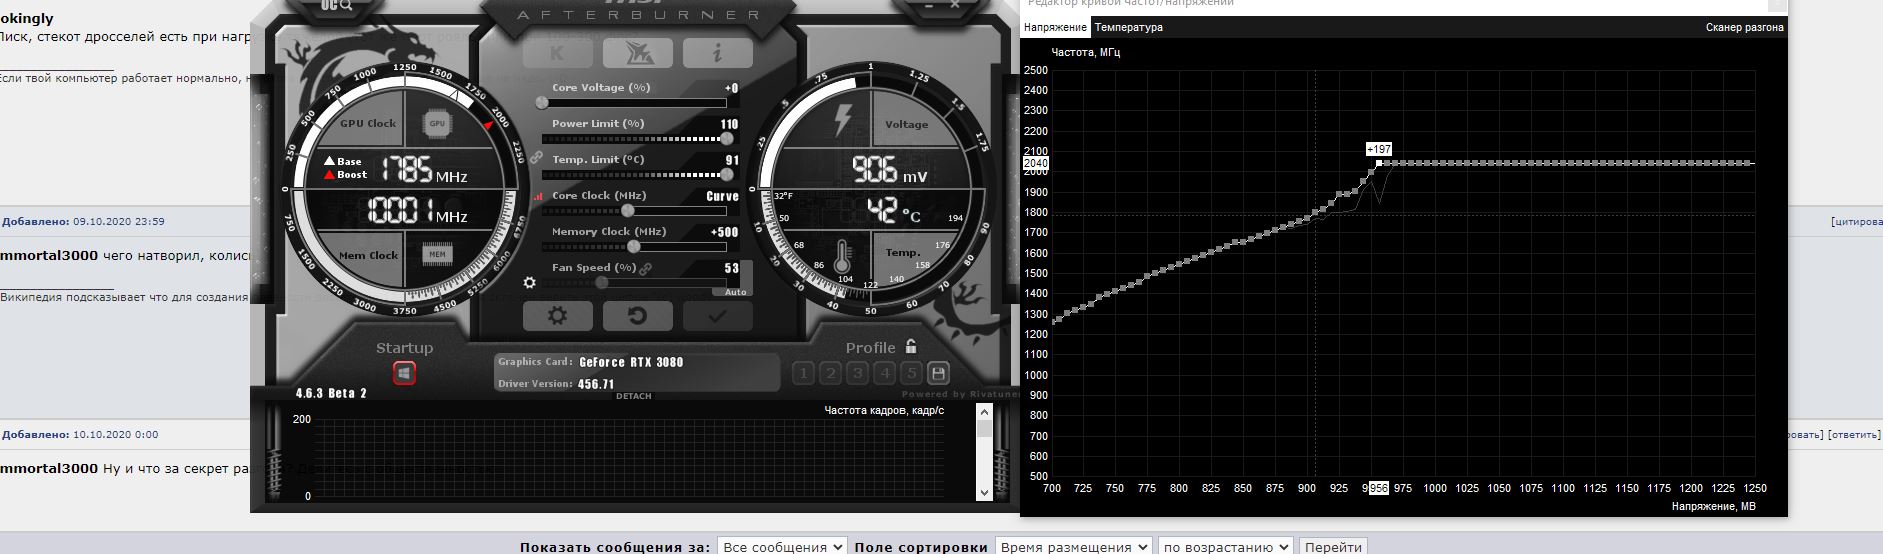Viewport: 1883px width, 554px height.
Task: Open the 'по возрастанию' dropdown
Action: tap(1226, 547)
